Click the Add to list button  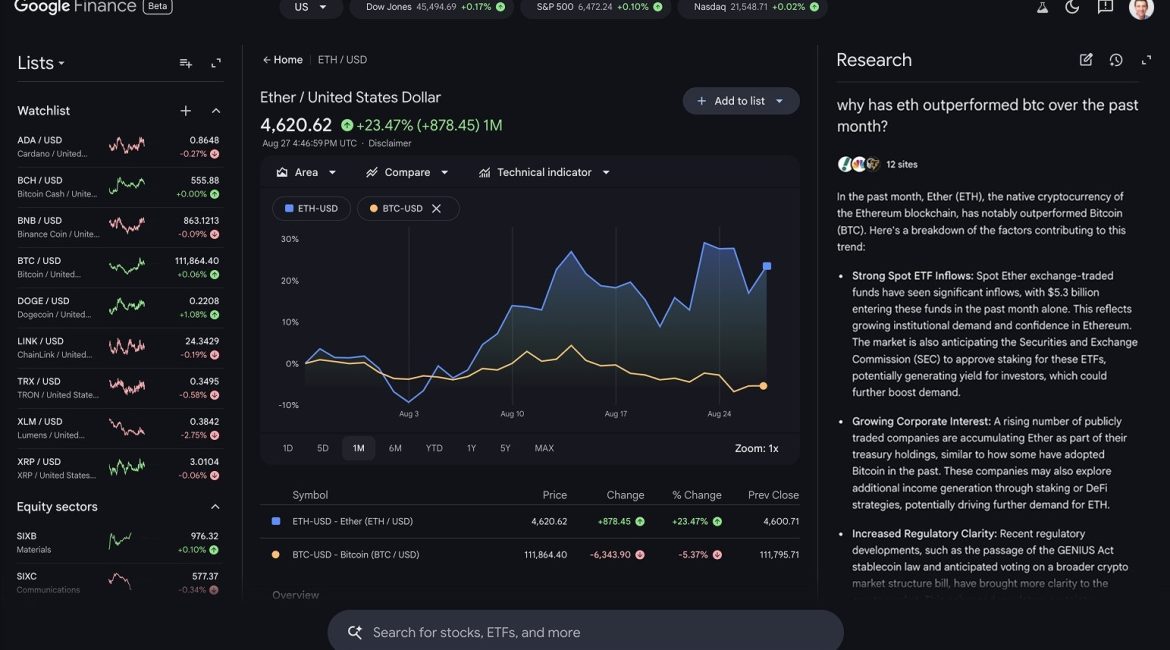741,101
